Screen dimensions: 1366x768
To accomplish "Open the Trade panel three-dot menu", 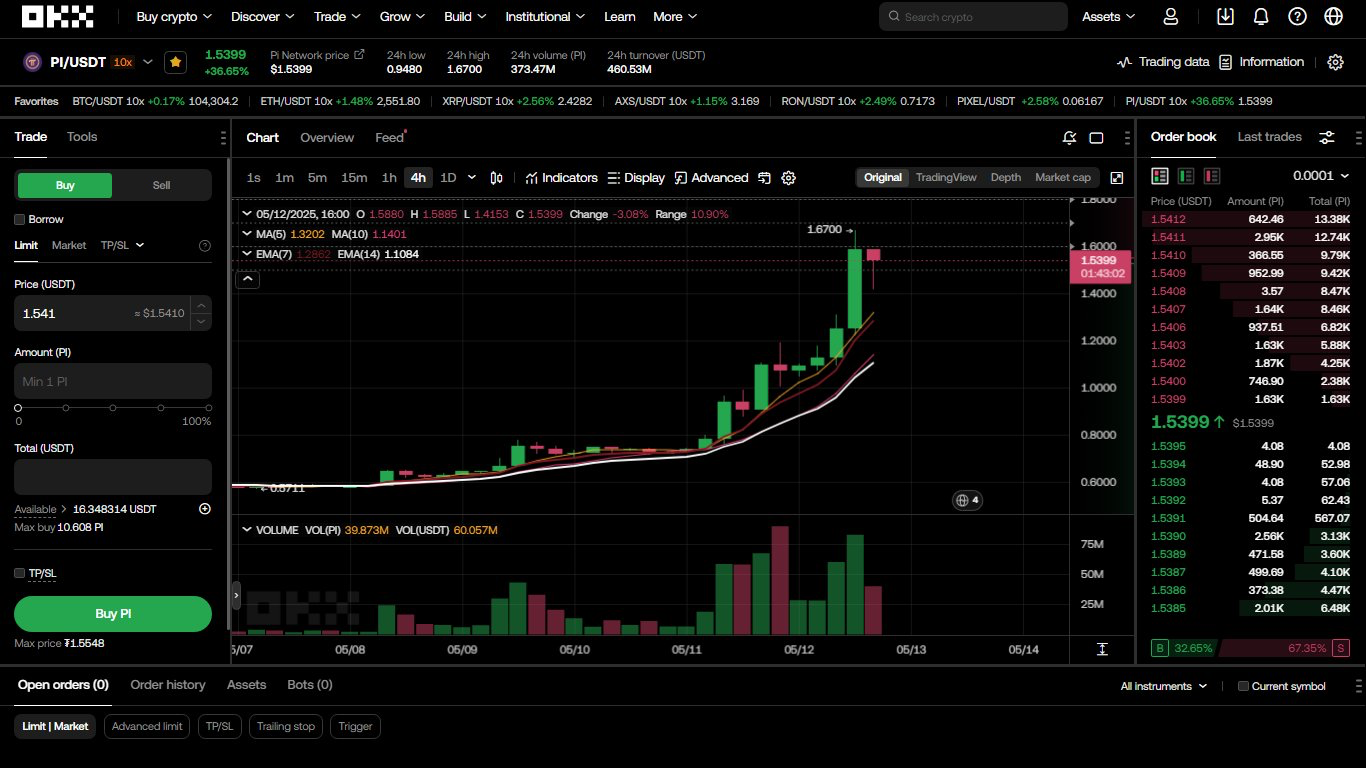I will click(x=223, y=138).
